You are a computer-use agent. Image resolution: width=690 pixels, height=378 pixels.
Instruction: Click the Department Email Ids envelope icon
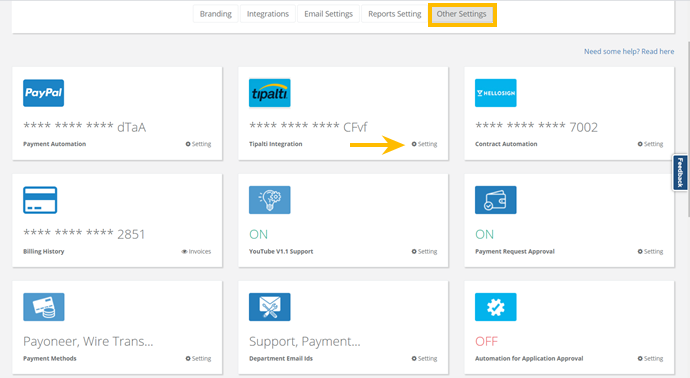pyautogui.click(x=270, y=307)
